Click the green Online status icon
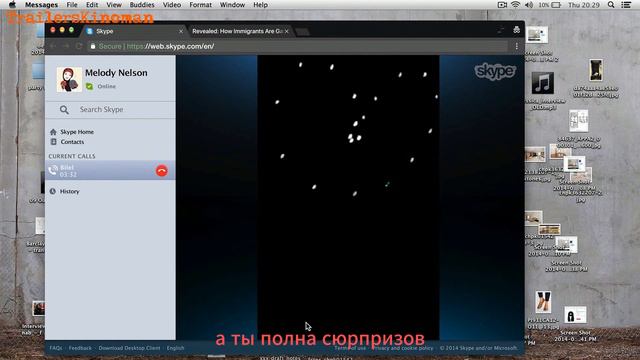Viewport: 640px width, 360px height. [89, 86]
